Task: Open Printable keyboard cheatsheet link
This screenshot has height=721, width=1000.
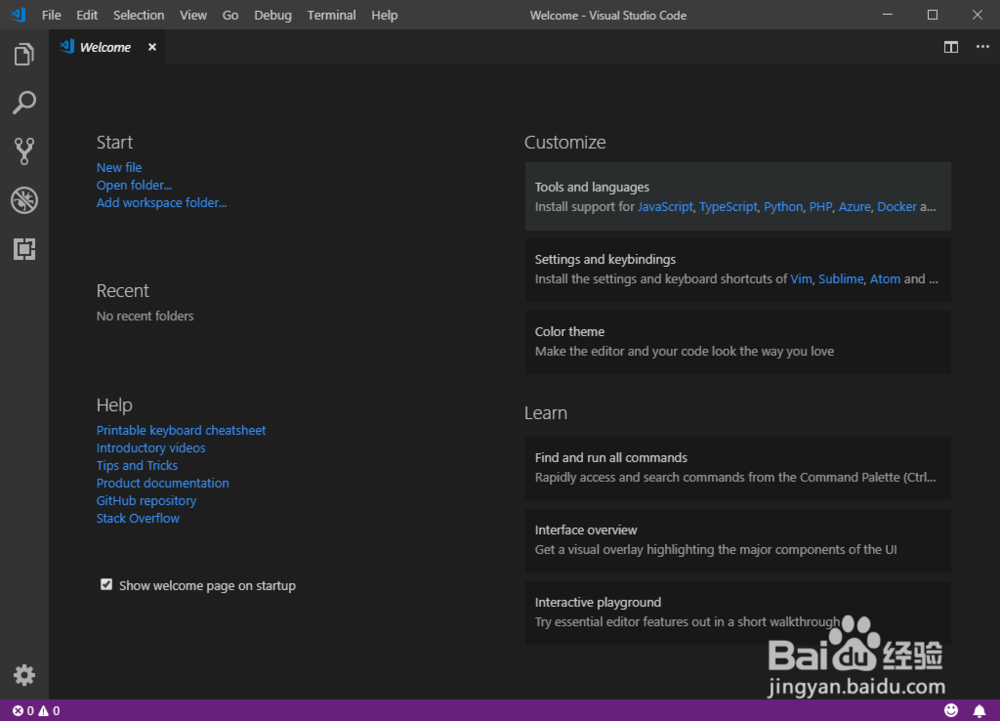Action: tap(181, 431)
